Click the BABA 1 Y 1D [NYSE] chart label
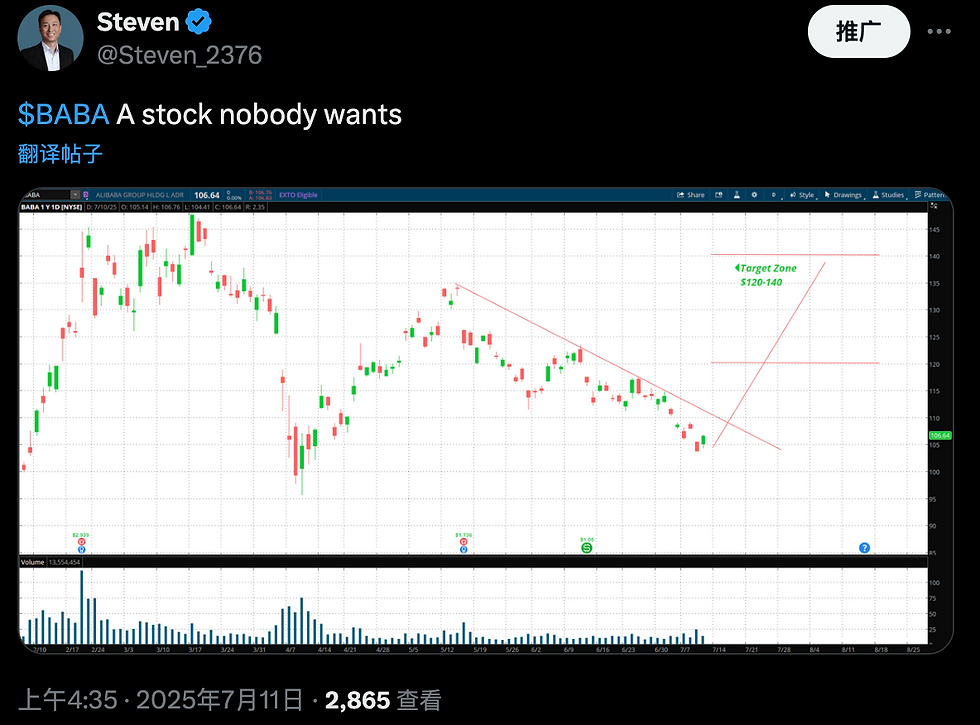This screenshot has width=980, height=725. (x=52, y=207)
